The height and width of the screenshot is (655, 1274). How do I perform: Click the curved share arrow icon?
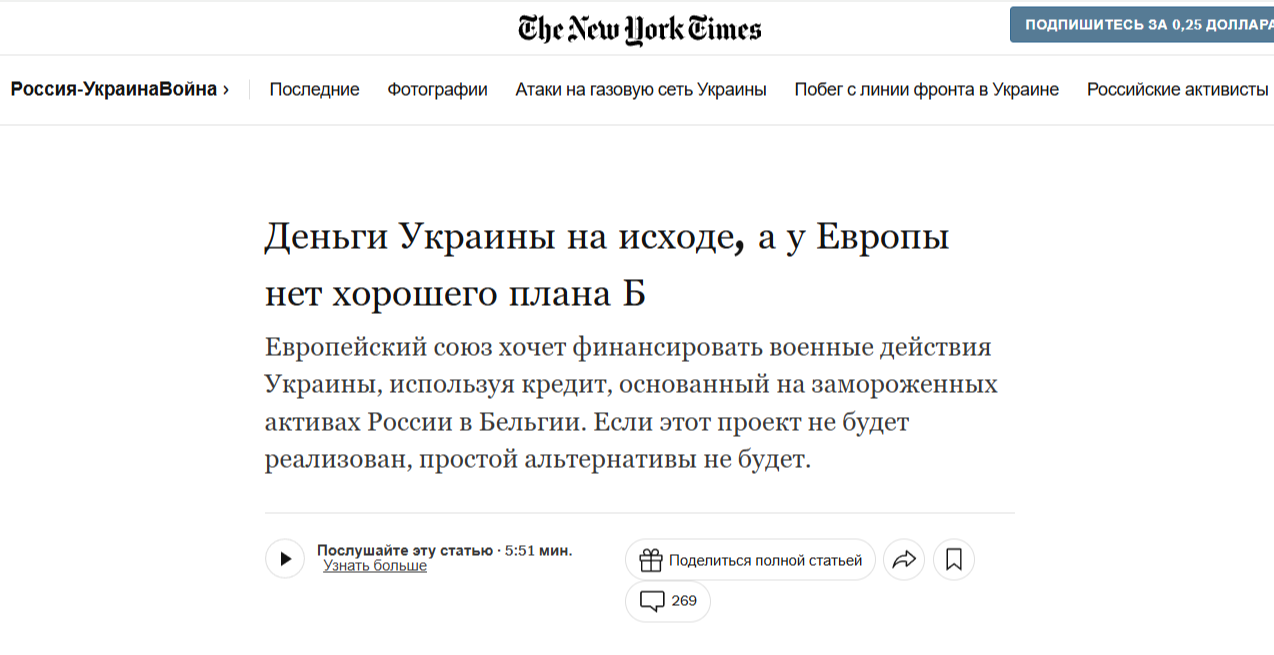pyautogui.click(x=904, y=560)
